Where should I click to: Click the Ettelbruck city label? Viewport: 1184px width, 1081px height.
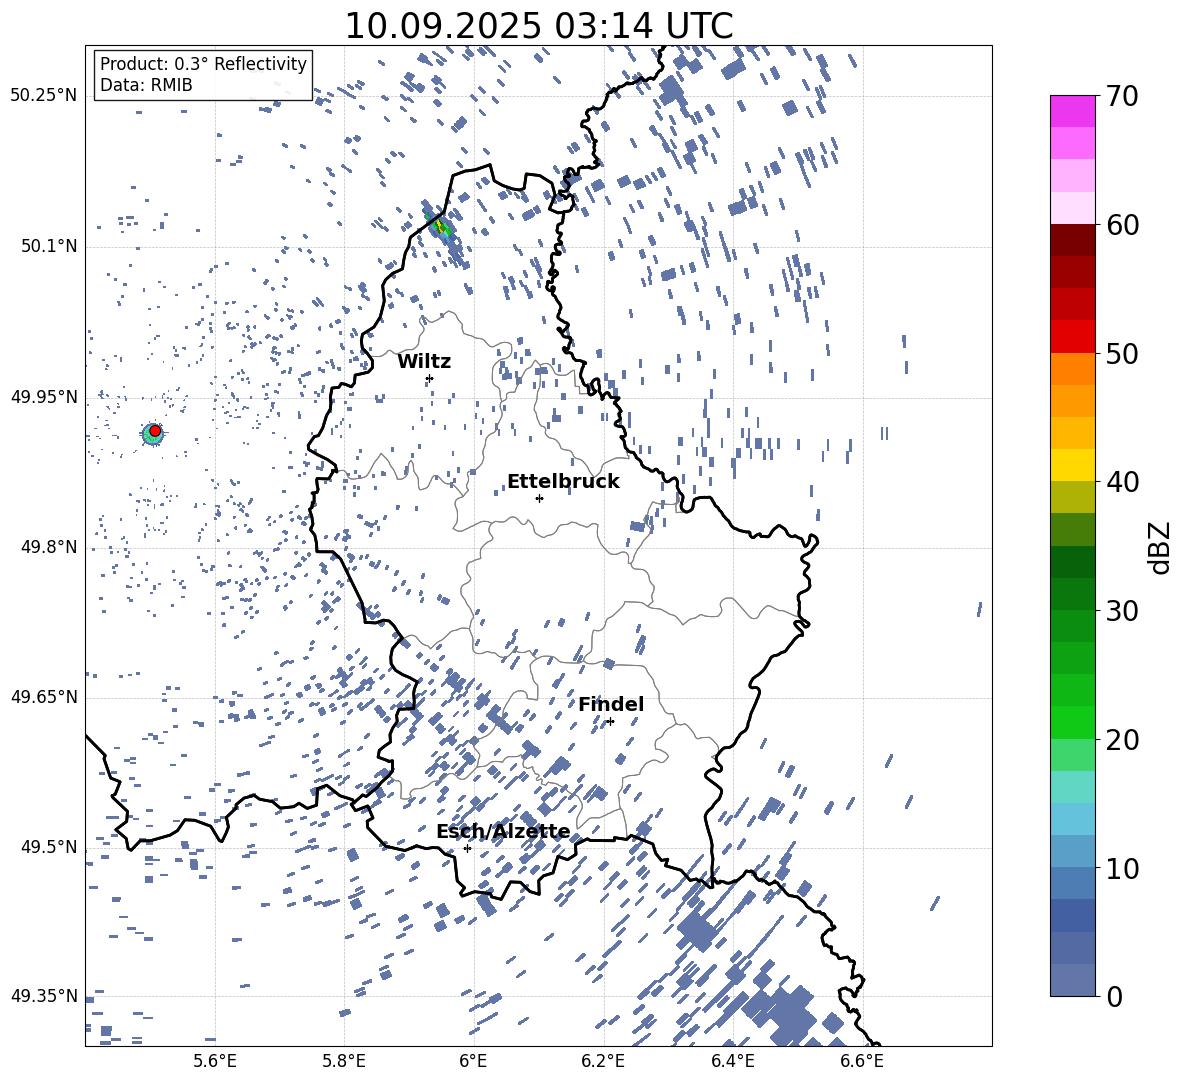[563, 482]
